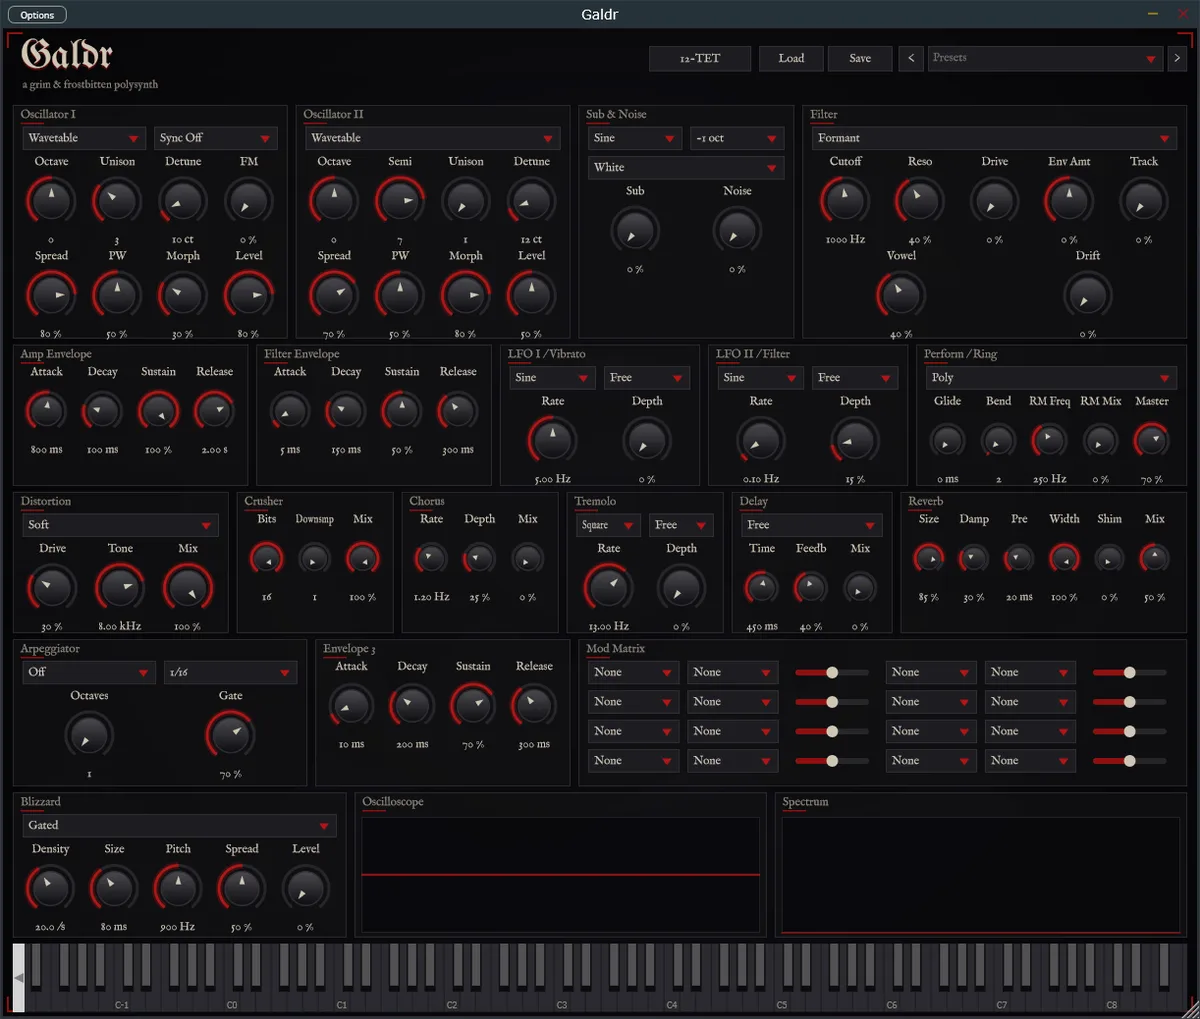Viewport: 1200px width, 1019px height.
Task: Click the LFO II Depth knob
Action: click(855, 440)
